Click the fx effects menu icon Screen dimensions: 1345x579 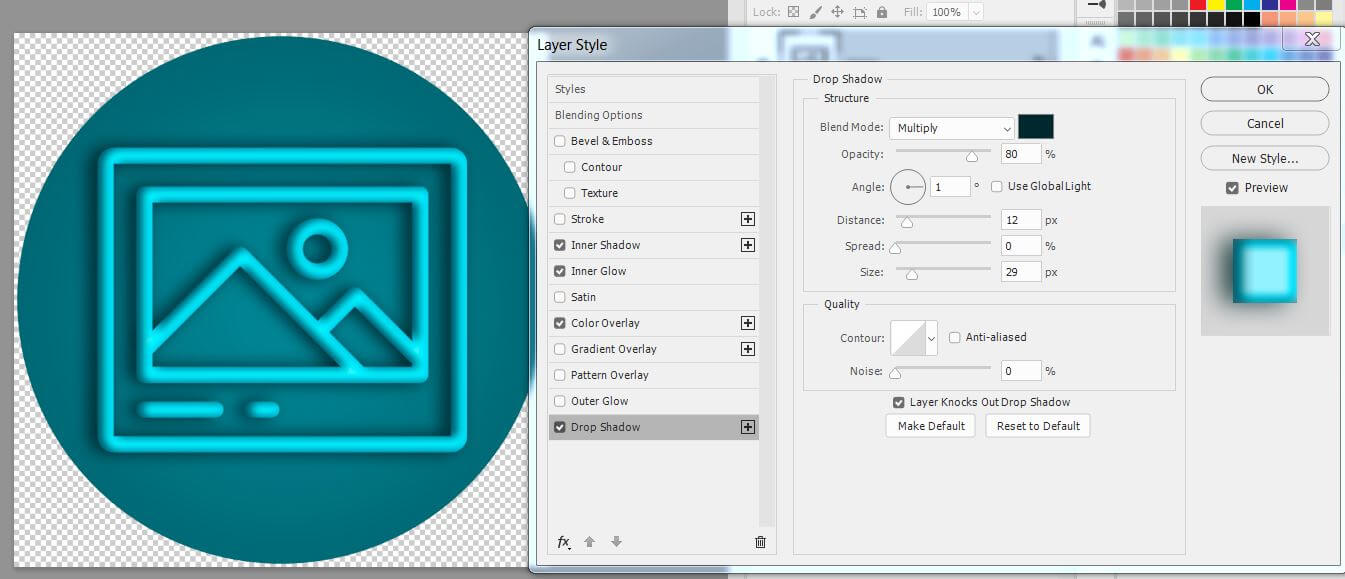(x=563, y=542)
